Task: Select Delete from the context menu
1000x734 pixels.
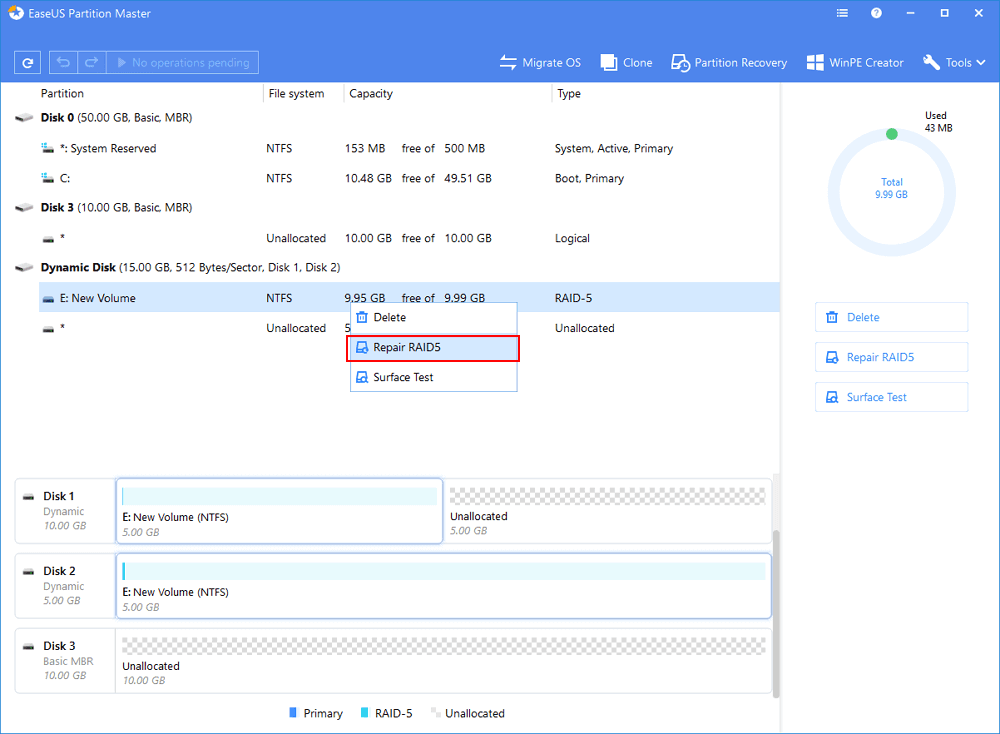Action: [x=433, y=318]
